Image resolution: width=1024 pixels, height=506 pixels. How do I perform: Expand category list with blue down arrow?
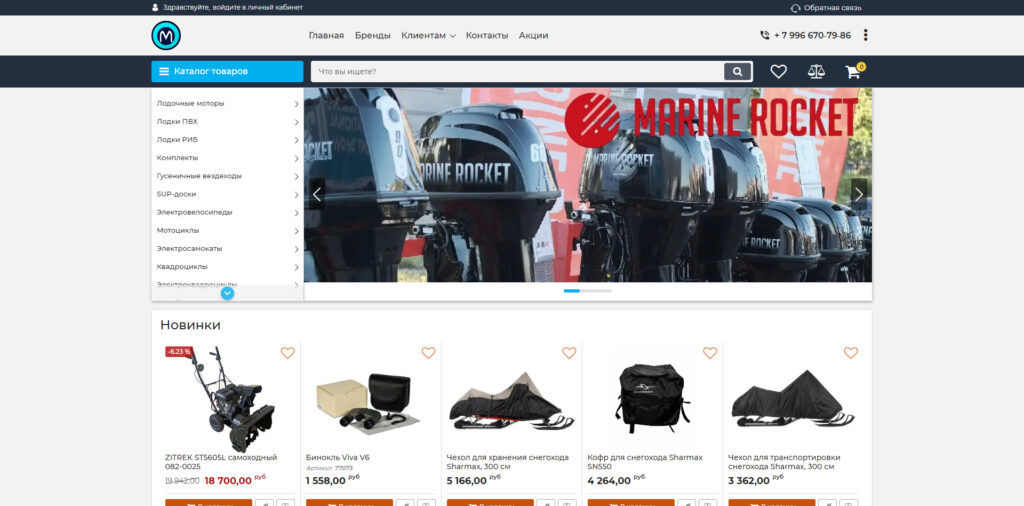(x=227, y=293)
